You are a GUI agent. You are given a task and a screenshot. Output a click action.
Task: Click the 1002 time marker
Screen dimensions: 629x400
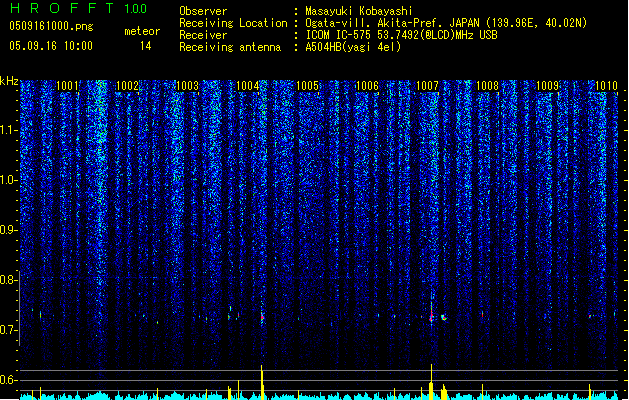pos(127,86)
